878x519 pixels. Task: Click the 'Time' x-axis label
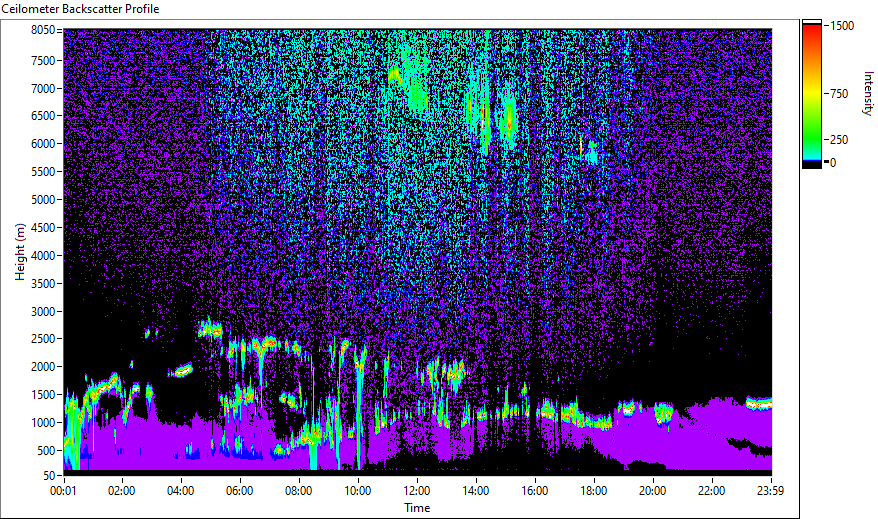417,508
